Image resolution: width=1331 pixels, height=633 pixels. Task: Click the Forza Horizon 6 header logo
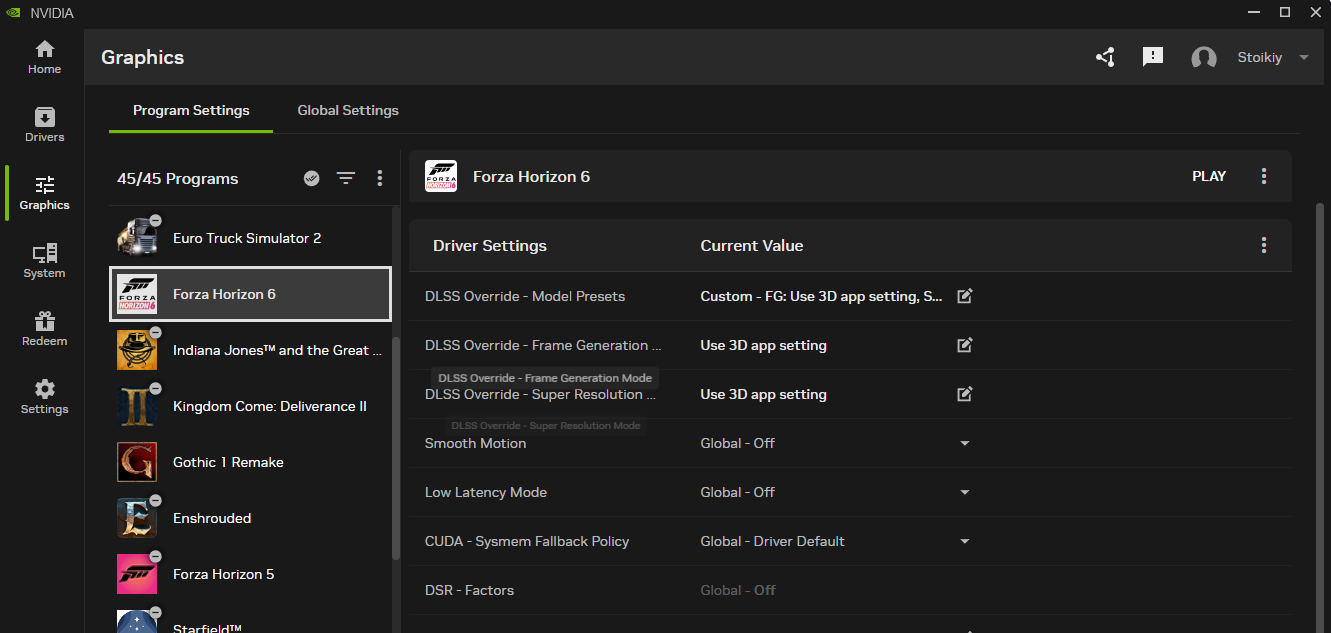pos(441,176)
